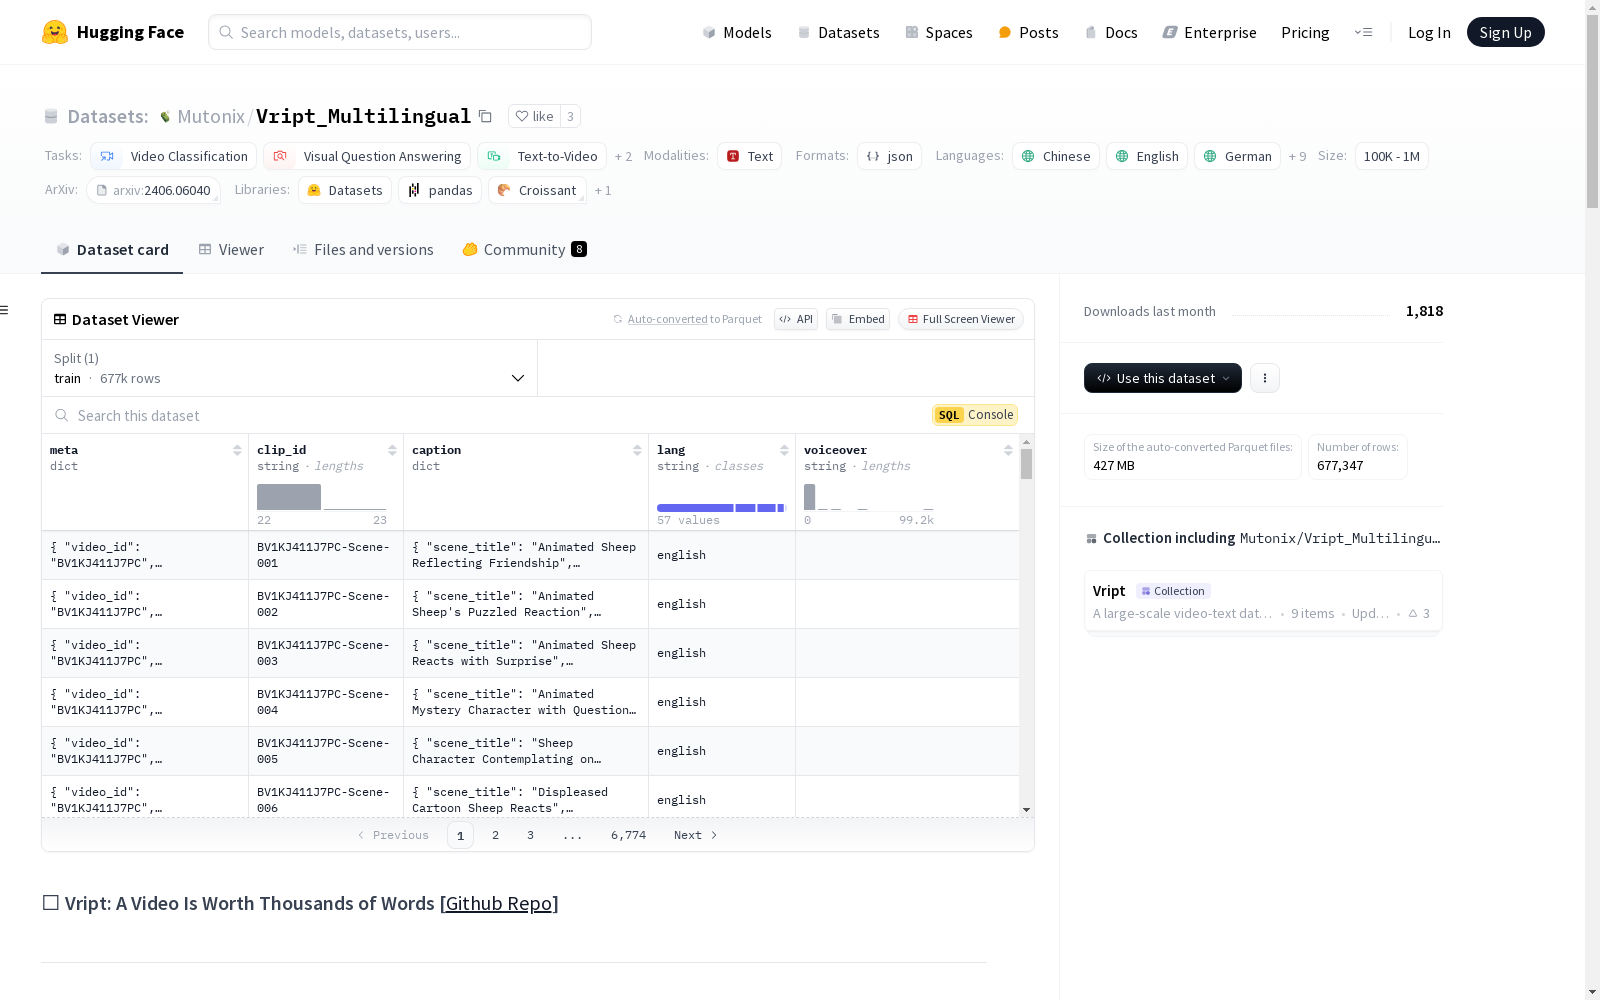Viewport: 1600px width, 1000px height.
Task: Focus the main search models field
Action: [x=400, y=32]
